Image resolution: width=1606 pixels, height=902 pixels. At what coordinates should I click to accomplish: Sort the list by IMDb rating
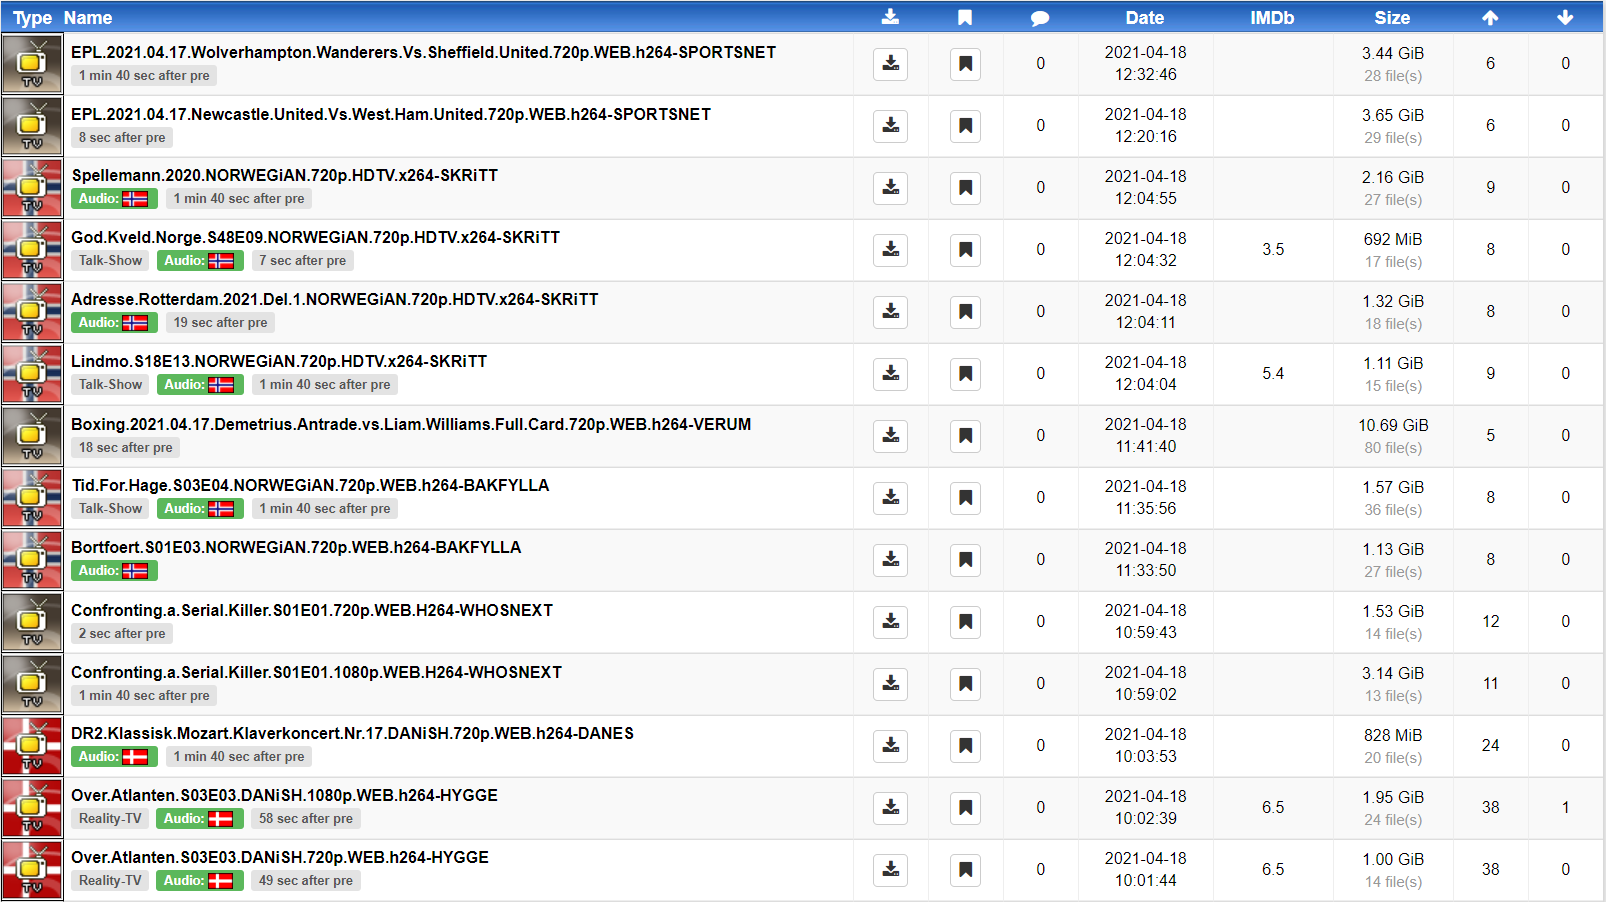[1272, 18]
